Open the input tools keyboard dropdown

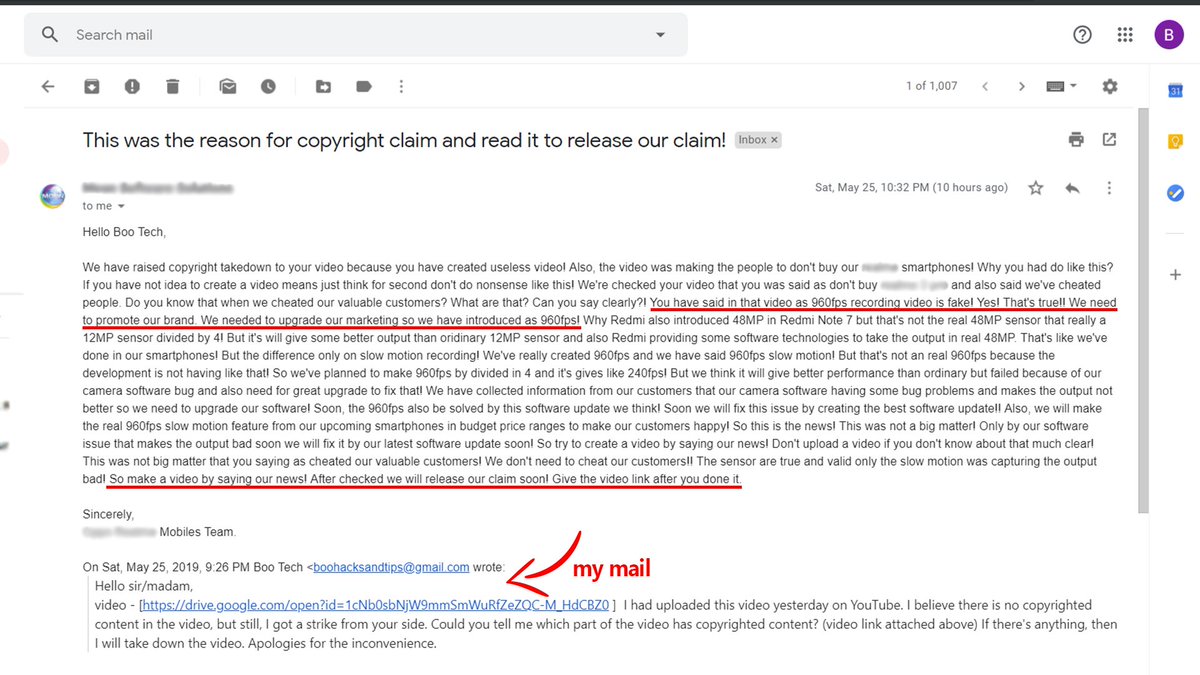pyautogui.click(x=1062, y=86)
